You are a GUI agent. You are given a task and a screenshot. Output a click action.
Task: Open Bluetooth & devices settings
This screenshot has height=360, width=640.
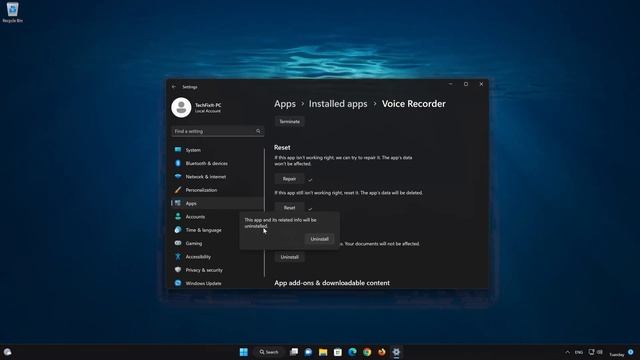coord(218,163)
